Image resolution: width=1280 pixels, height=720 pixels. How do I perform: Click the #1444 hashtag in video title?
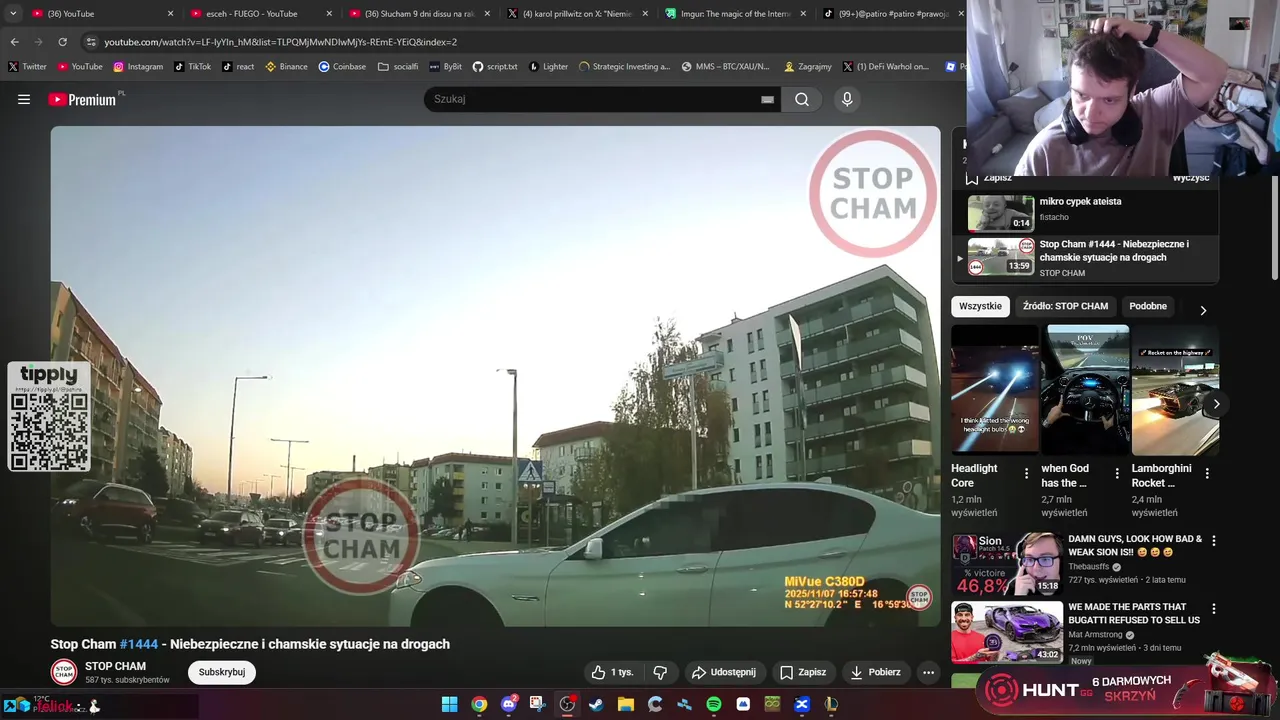(x=139, y=644)
